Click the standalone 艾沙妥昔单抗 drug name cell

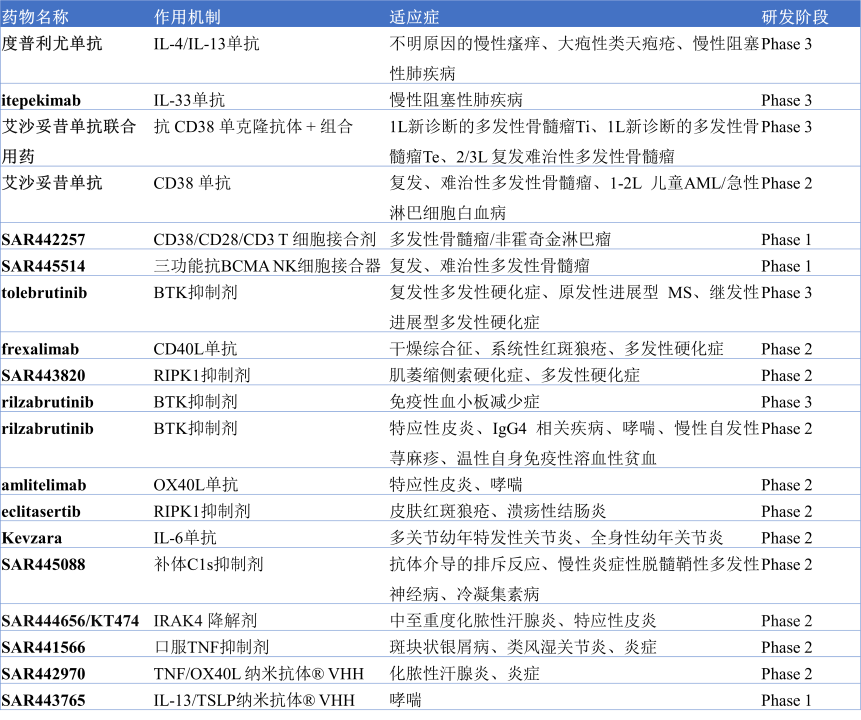[52, 183]
